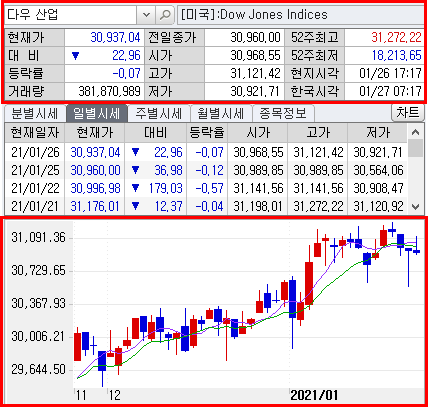Image resolution: width=428 pixels, height=407 pixels.
Task: Open the 종목정보 tab
Action: coord(283,113)
